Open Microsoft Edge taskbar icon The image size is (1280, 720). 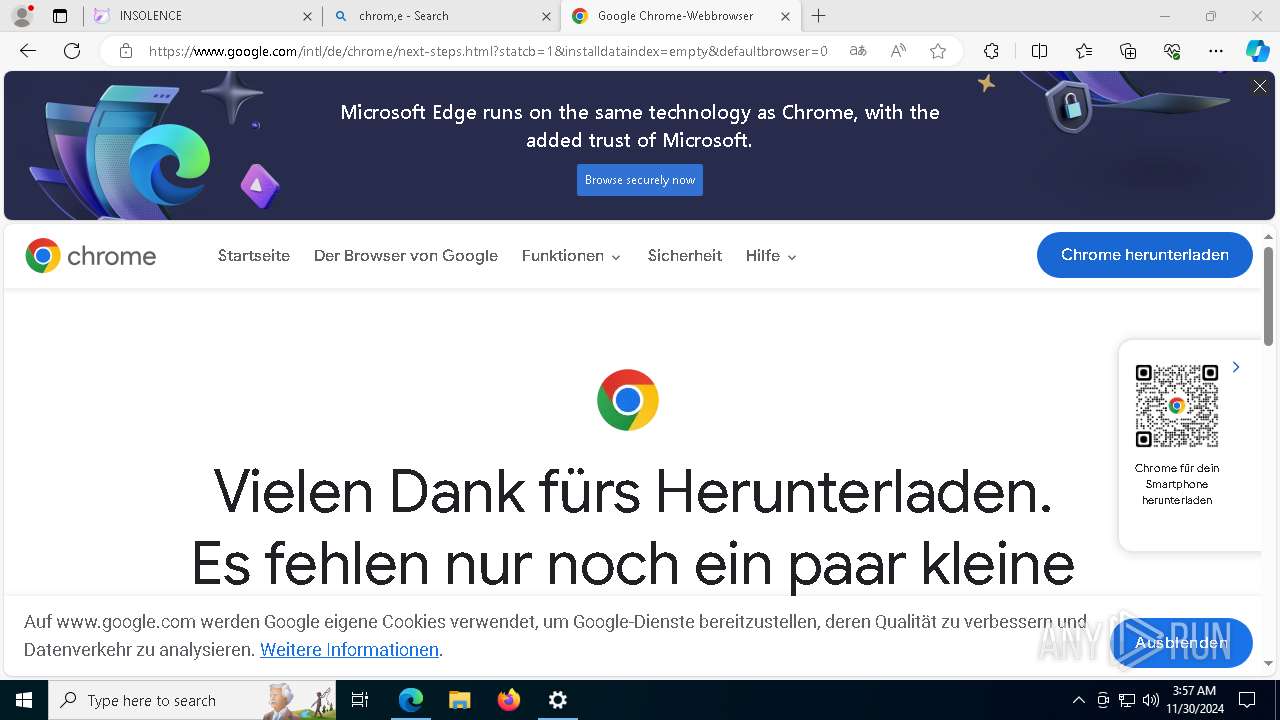(x=411, y=700)
